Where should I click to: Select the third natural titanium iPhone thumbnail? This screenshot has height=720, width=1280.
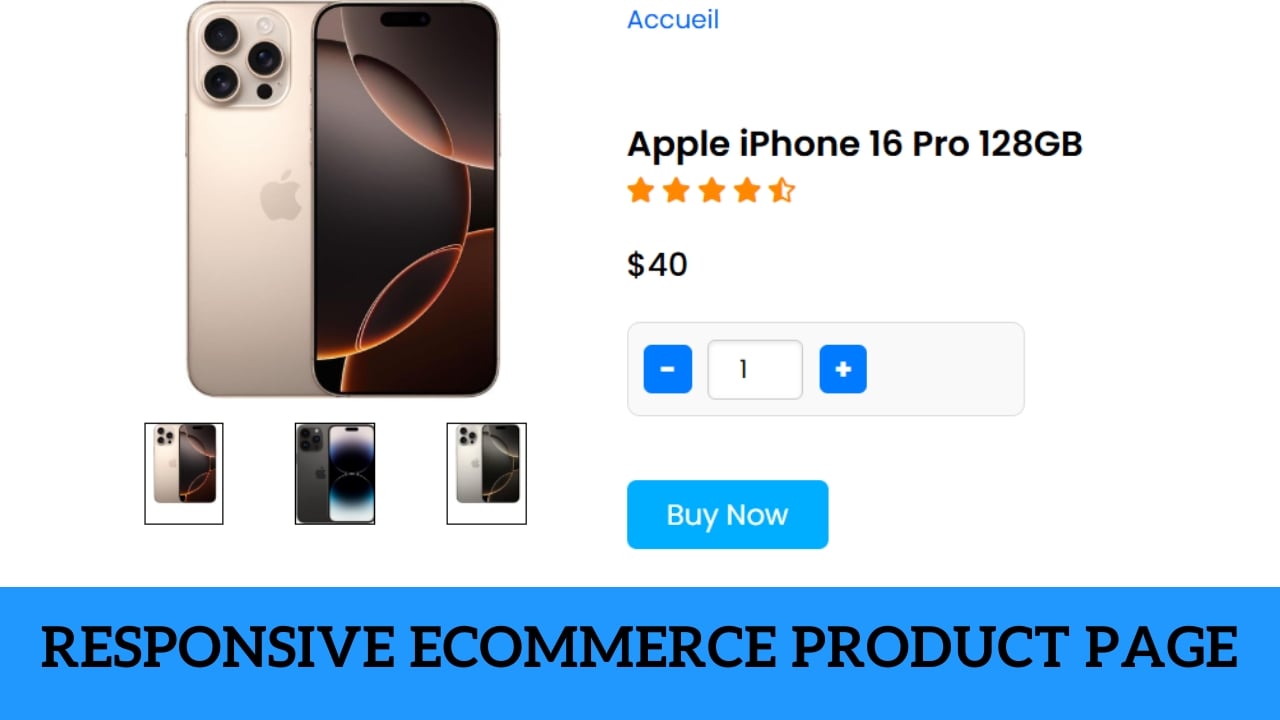[x=487, y=473]
